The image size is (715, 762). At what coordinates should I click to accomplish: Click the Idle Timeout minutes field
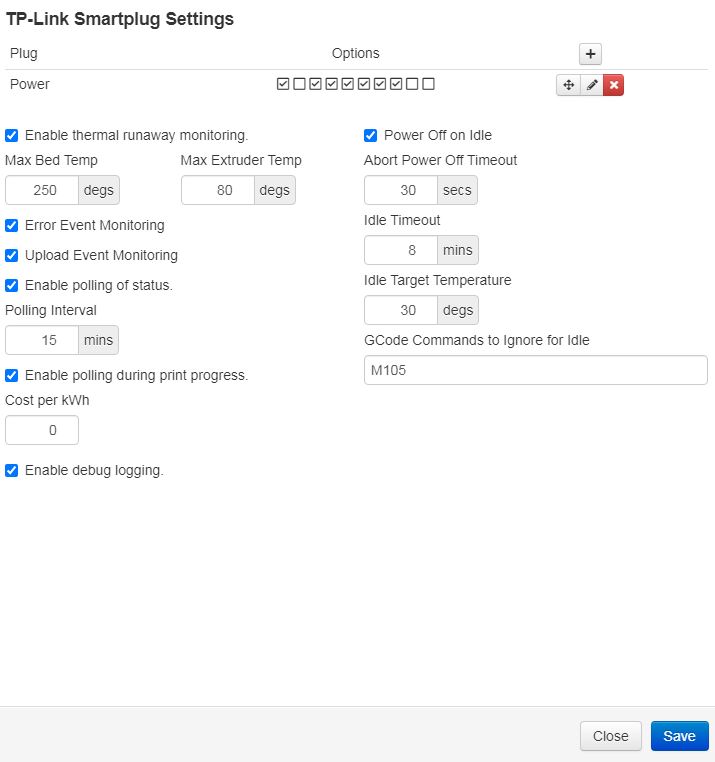click(x=401, y=250)
